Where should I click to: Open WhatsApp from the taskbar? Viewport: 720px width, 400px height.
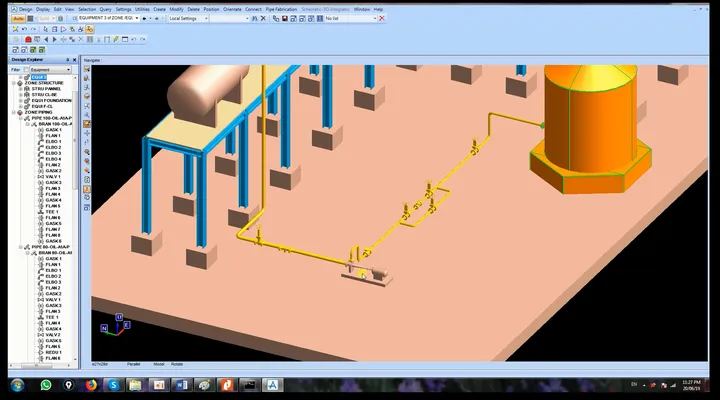pos(46,385)
